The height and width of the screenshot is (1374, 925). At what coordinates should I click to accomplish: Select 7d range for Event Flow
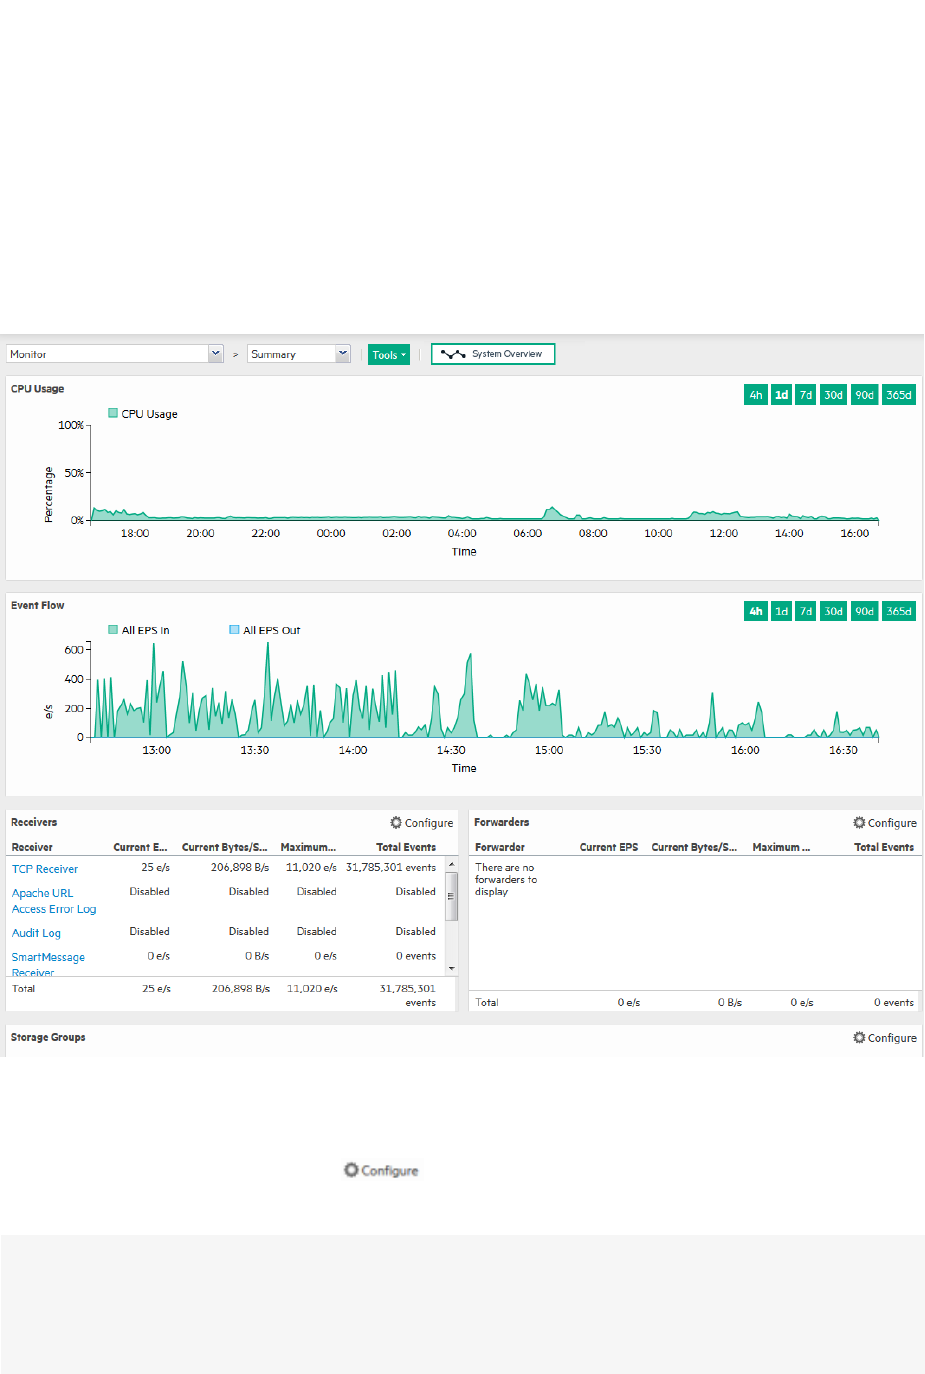click(x=806, y=611)
